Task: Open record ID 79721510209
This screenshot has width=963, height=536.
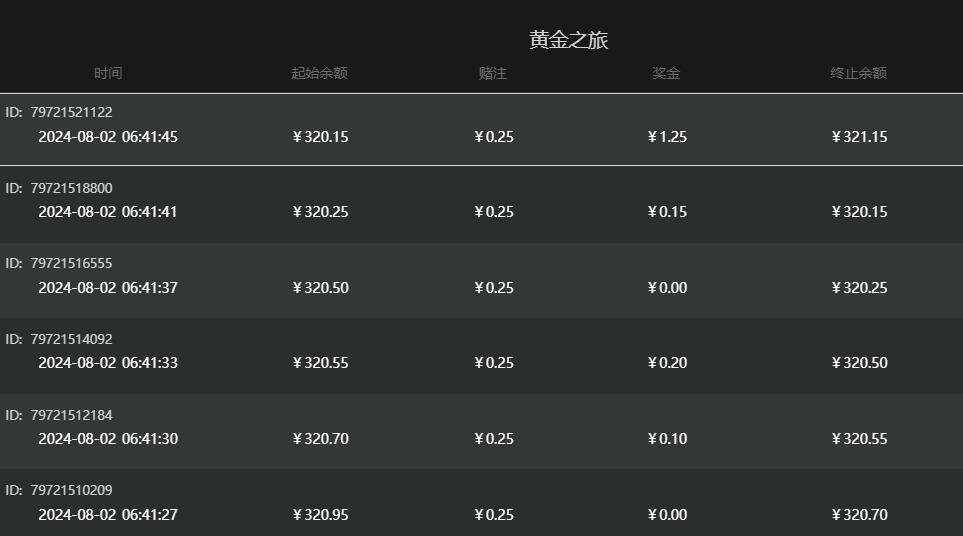Action: tap(71, 490)
